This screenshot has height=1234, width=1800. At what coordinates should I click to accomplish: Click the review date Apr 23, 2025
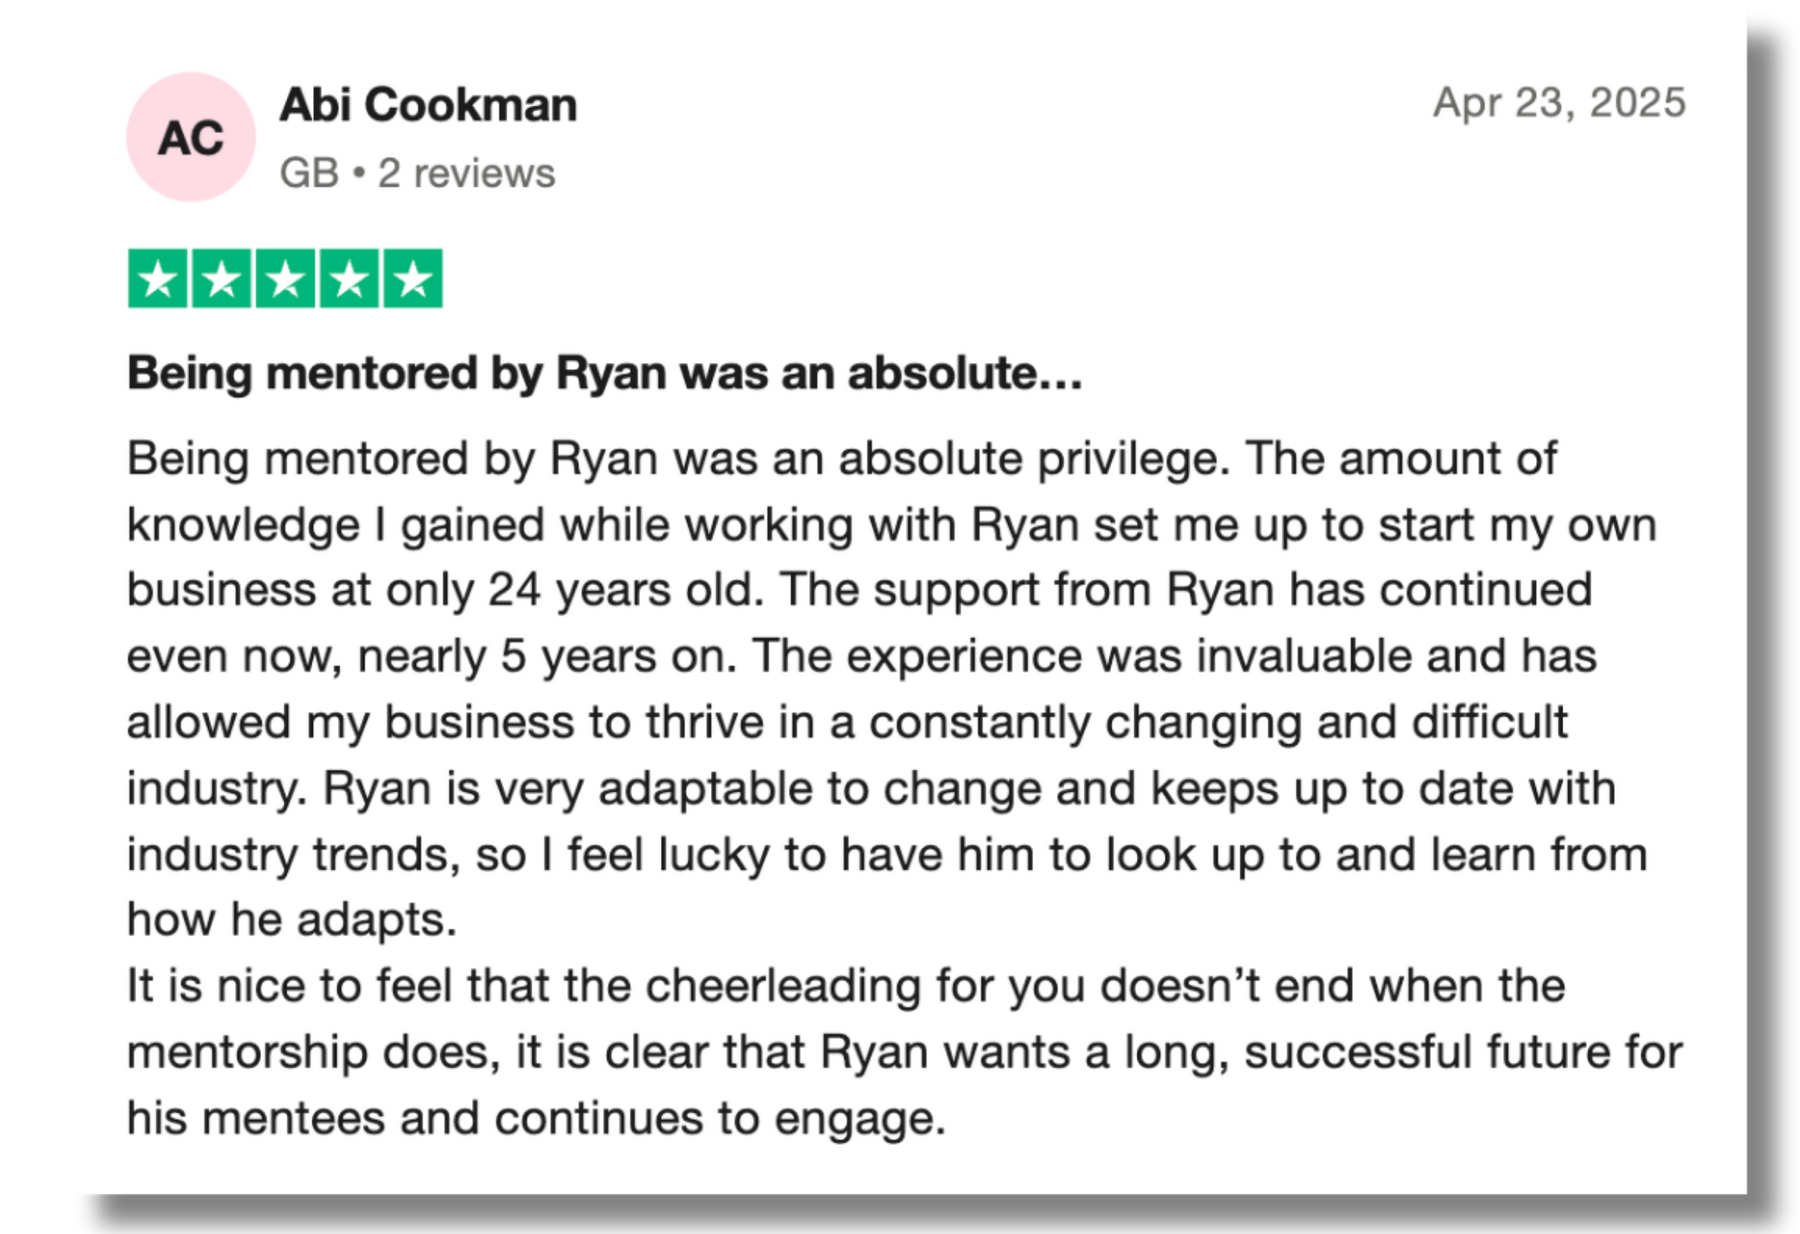1558,103
